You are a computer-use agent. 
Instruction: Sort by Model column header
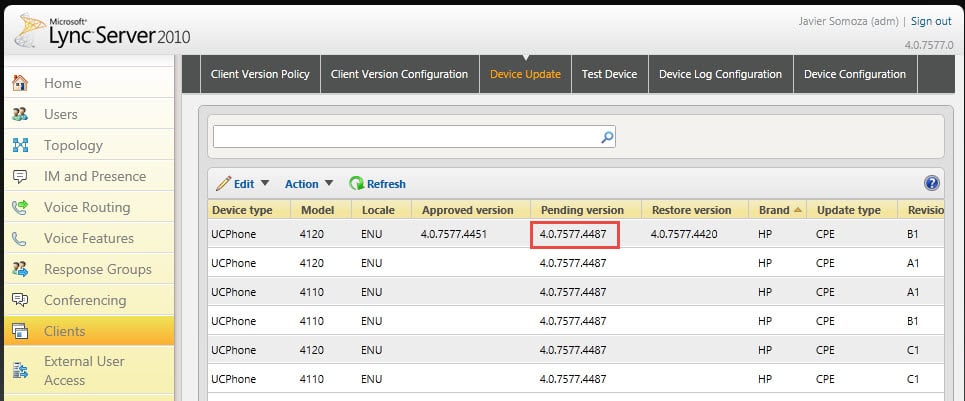(x=321, y=210)
